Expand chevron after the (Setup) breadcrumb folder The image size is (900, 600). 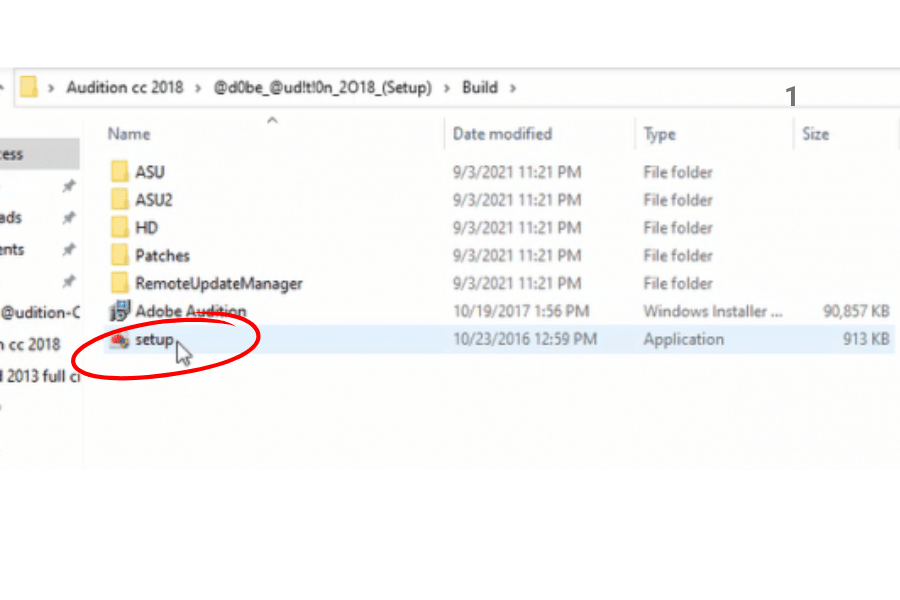[x=447, y=88]
